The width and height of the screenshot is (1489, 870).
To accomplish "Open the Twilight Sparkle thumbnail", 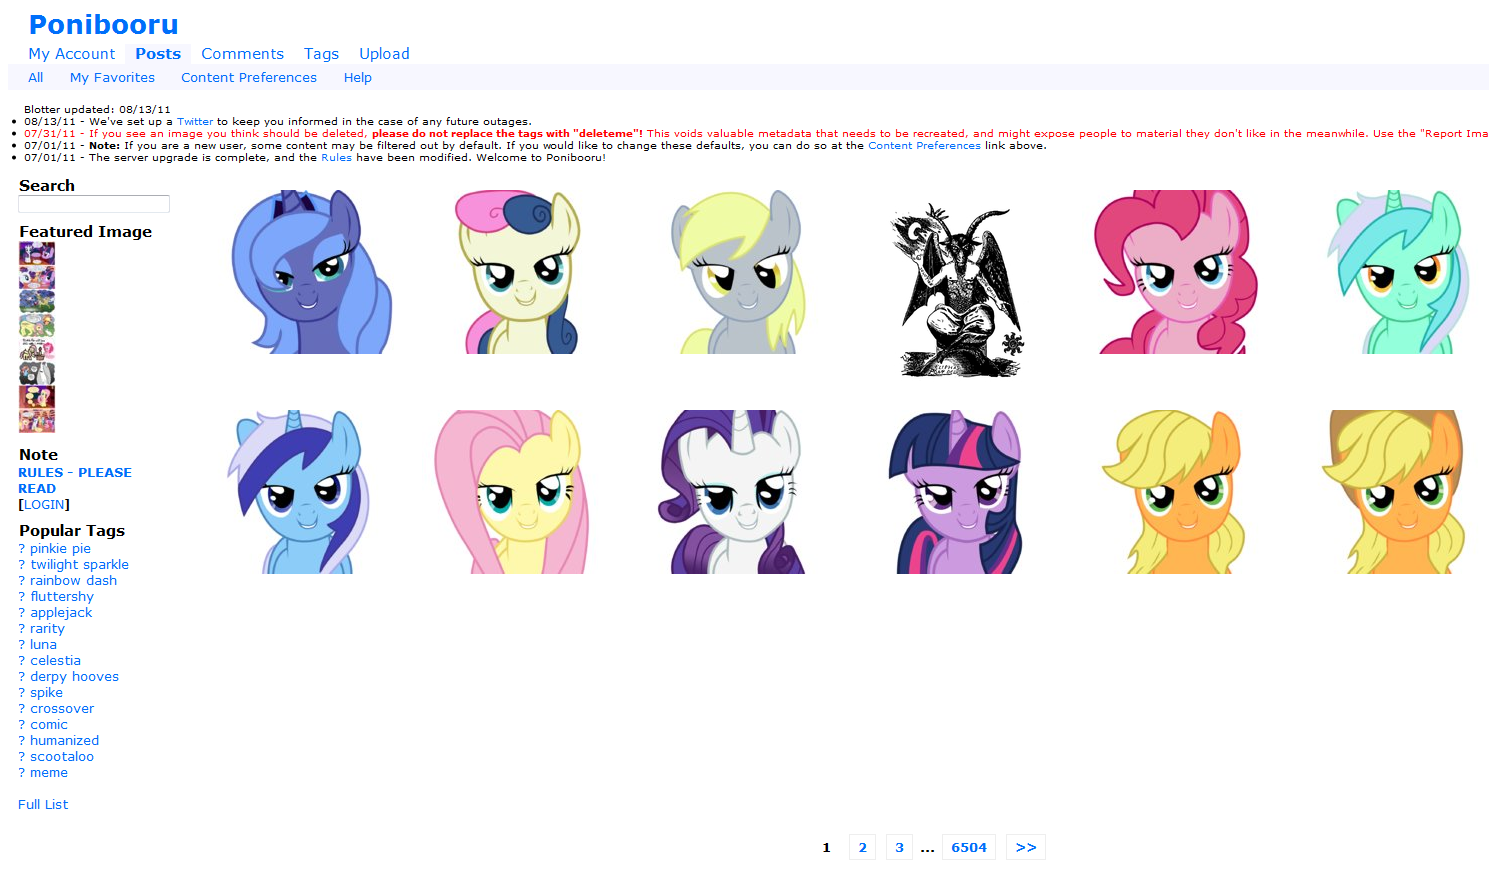I will point(955,492).
